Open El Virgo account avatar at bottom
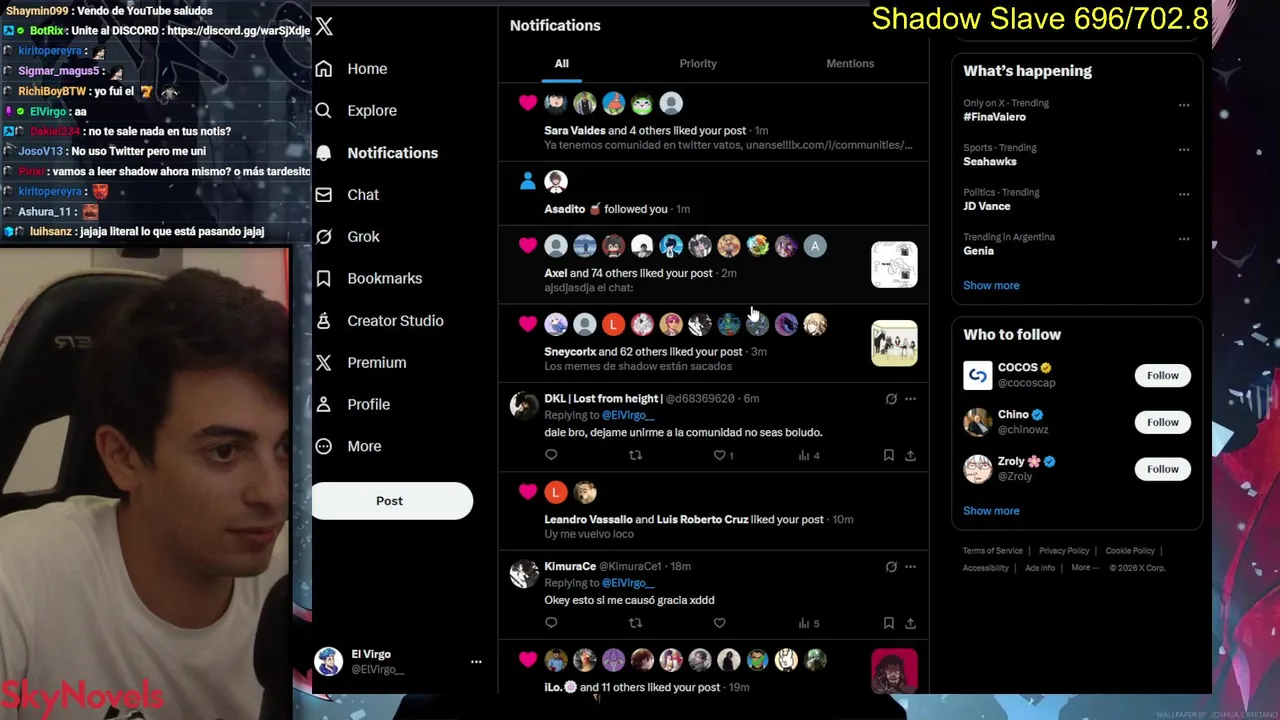 coord(328,661)
